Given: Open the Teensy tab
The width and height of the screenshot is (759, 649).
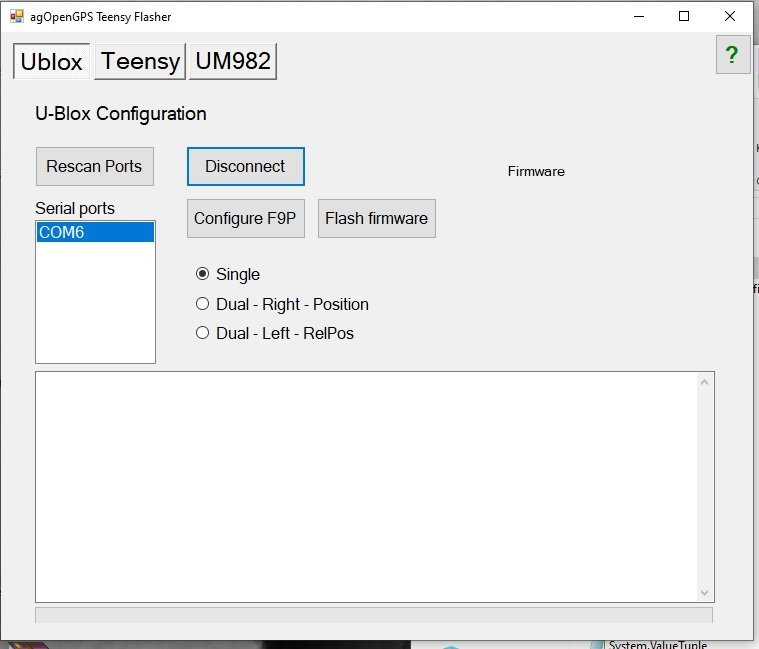Looking at the screenshot, I should 140,61.
